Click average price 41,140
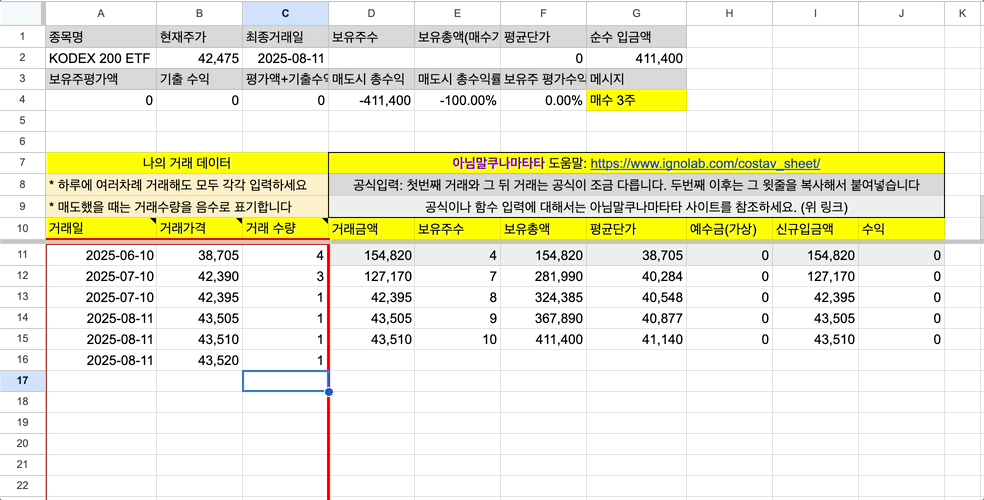Viewport: 984px width, 500px height. 636,339
